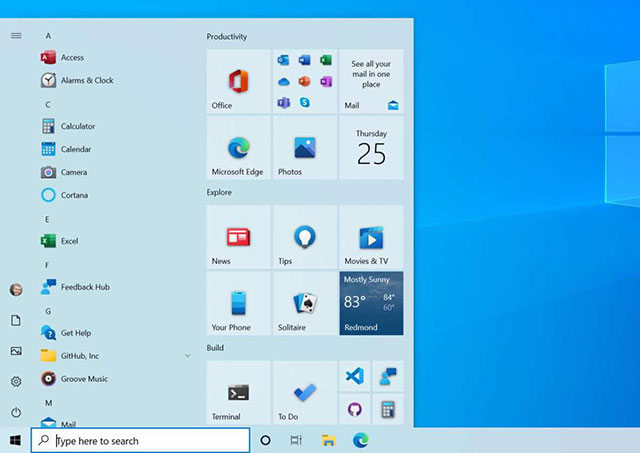Open Pictures from the Start sidebar
Image resolution: width=640 pixels, height=453 pixels.
tap(16, 351)
